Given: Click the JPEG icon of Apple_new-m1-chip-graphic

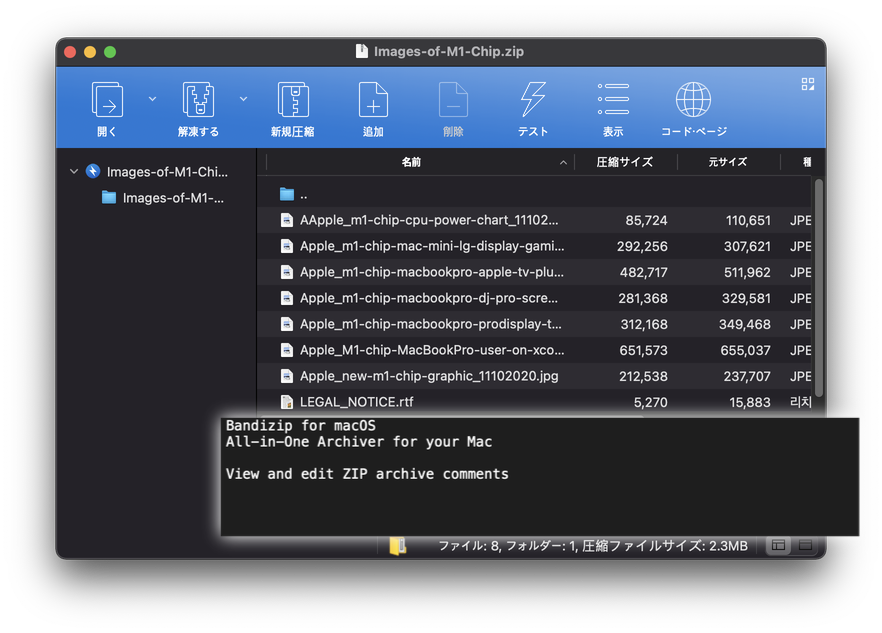Looking at the screenshot, I should [287, 376].
